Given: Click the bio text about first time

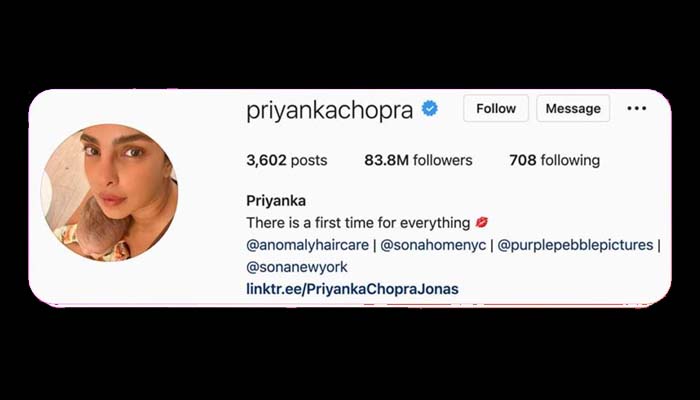Looking at the screenshot, I should [358, 222].
